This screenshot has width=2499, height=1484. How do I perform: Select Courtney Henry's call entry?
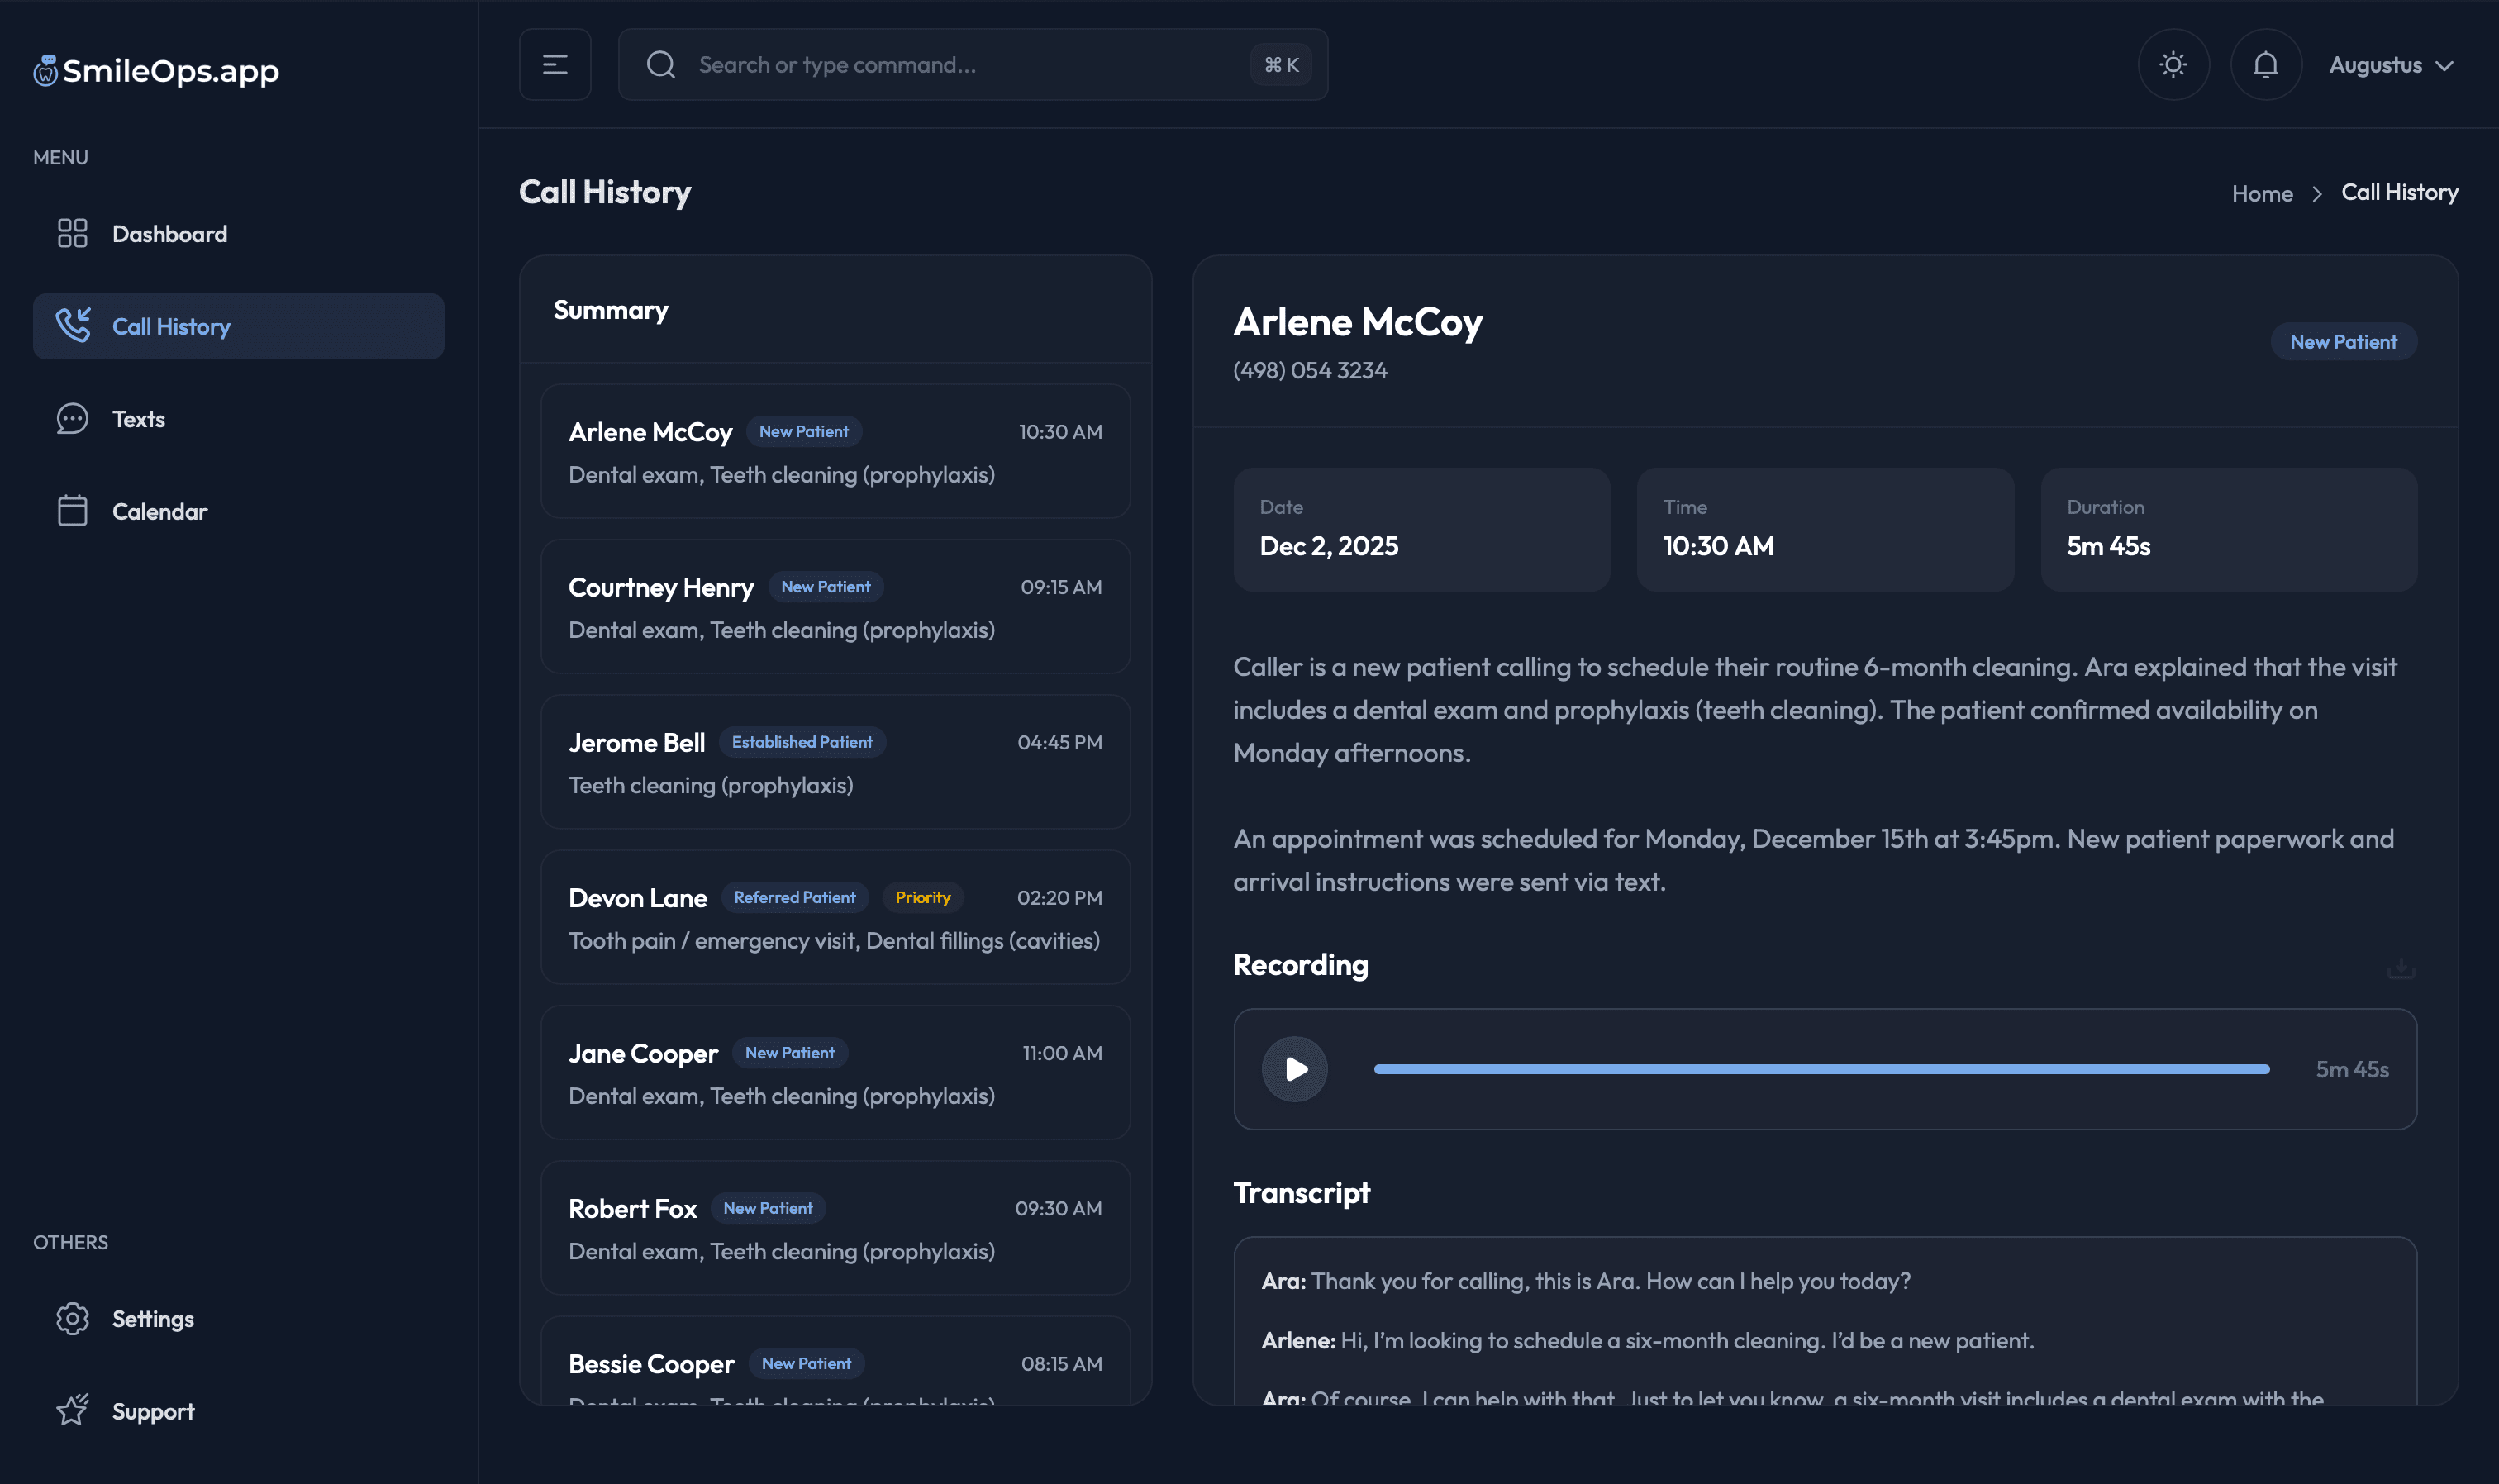pyautogui.click(x=835, y=607)
